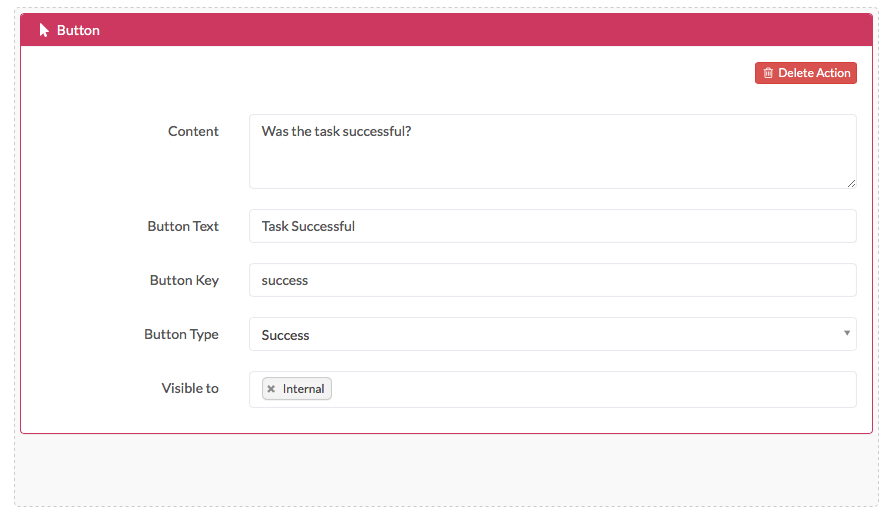Click the cursor icon in Button header
This screenshot has width=891, height=521.
click(44, 30)
